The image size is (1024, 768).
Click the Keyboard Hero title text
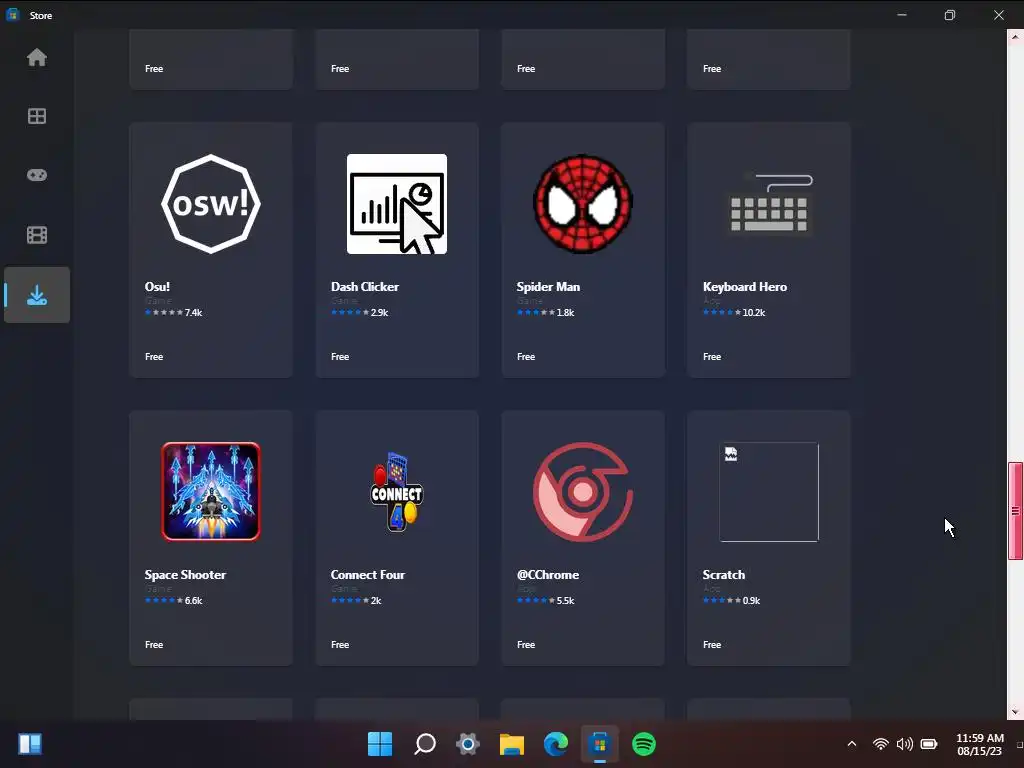744,287
